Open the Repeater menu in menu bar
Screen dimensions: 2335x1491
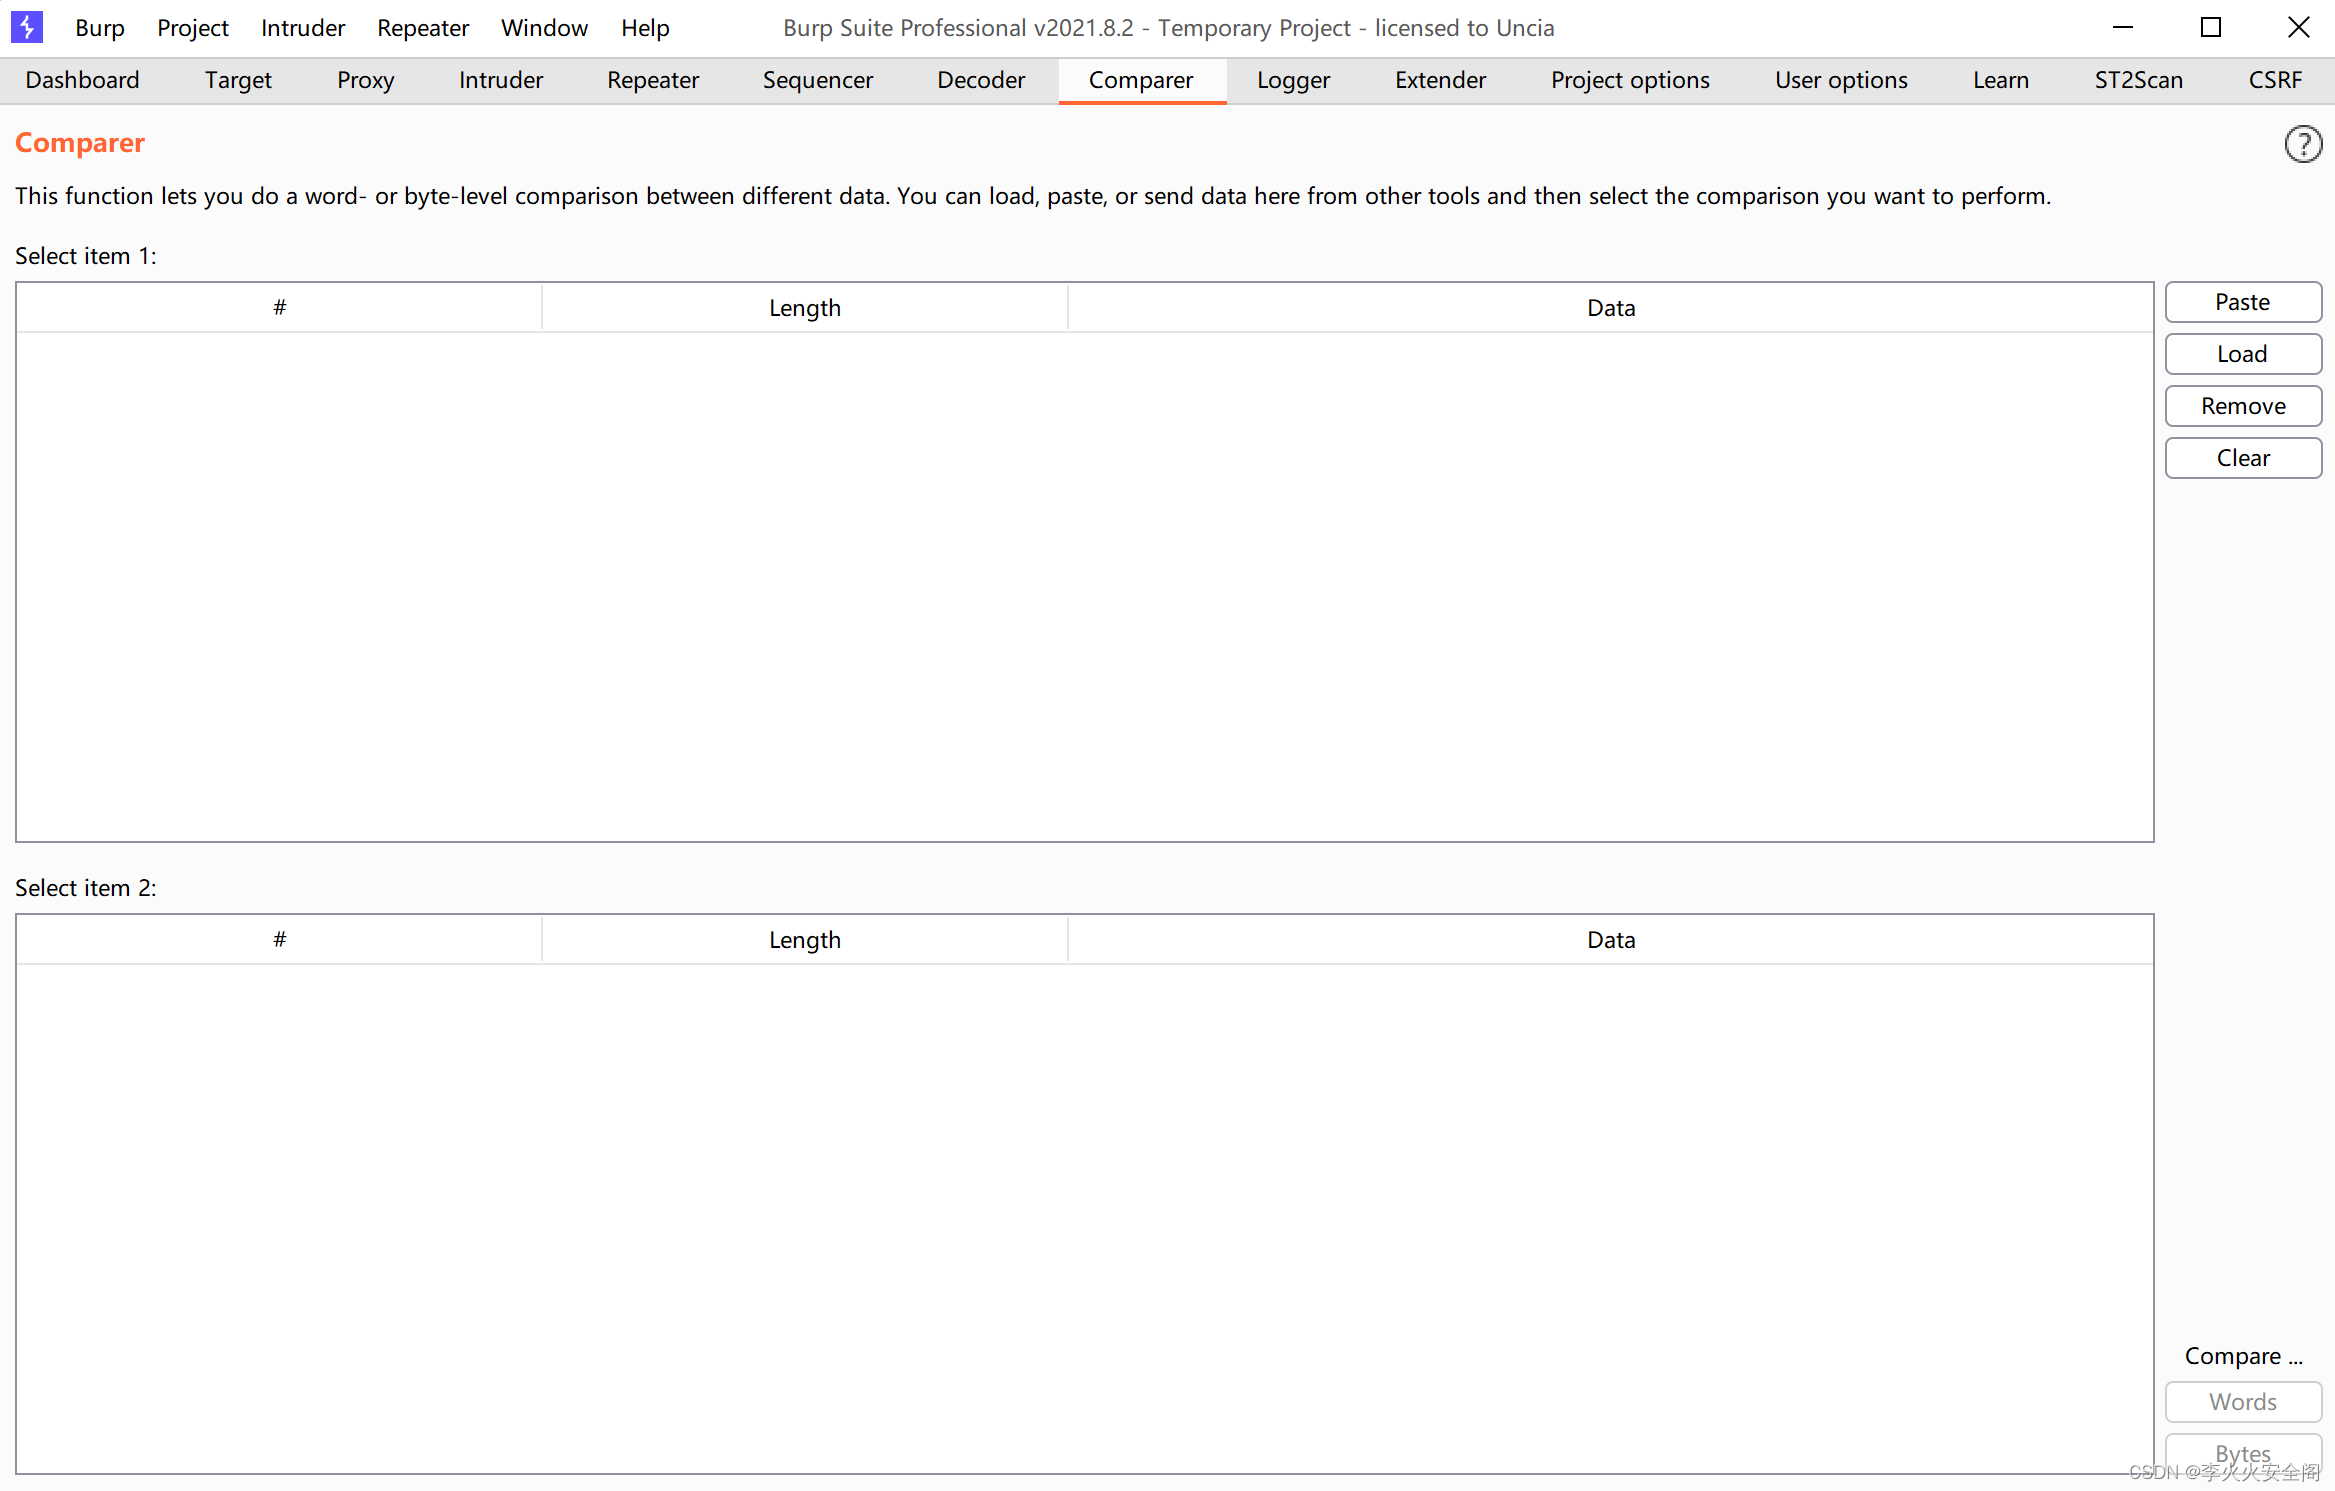423,28
